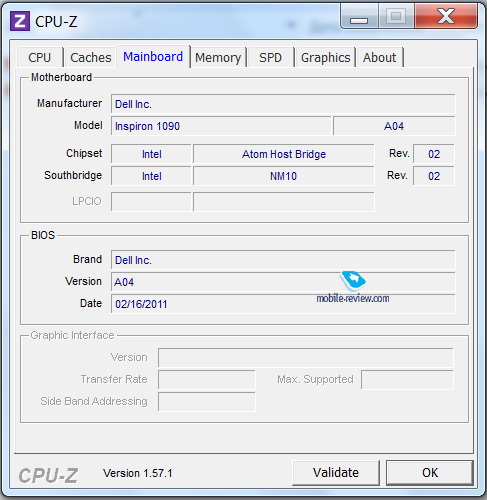Viewport: 487px width, 500px height.
Task: Click the BIOS Version A04 field
Action: point(283,282)
